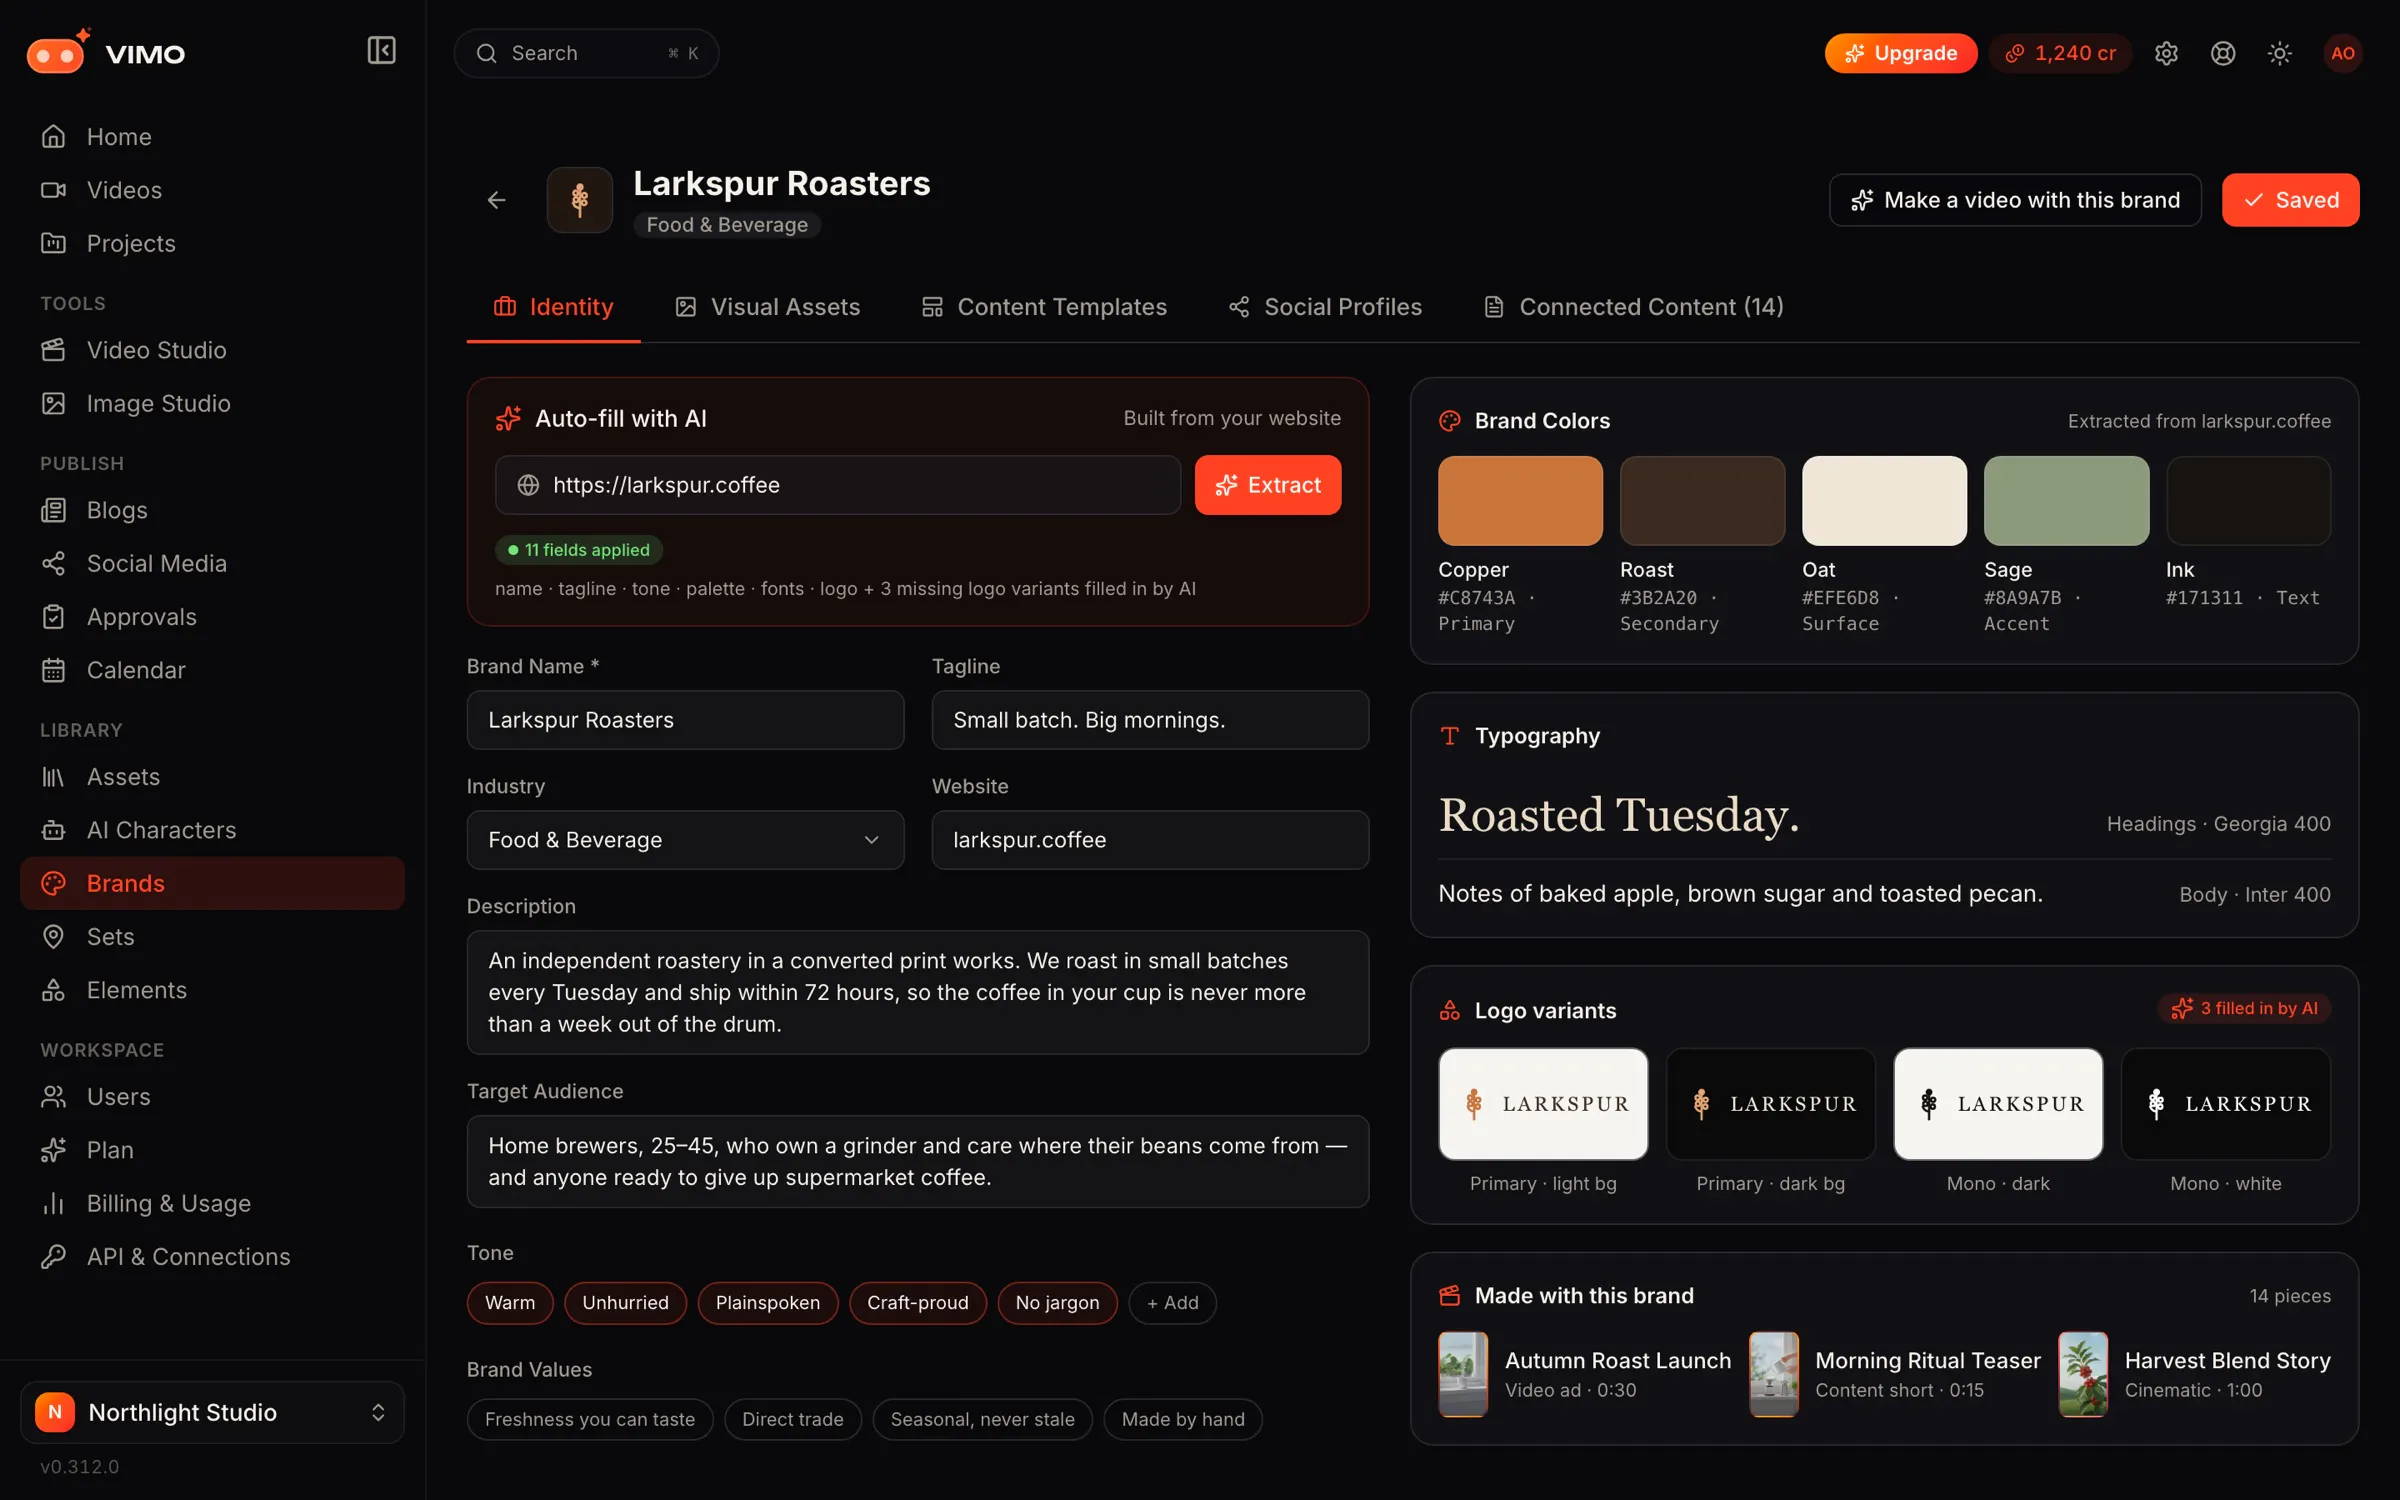This screenshot has width=2400, height=1500.
Task: Open Assets library
Action: pos(212,777)
